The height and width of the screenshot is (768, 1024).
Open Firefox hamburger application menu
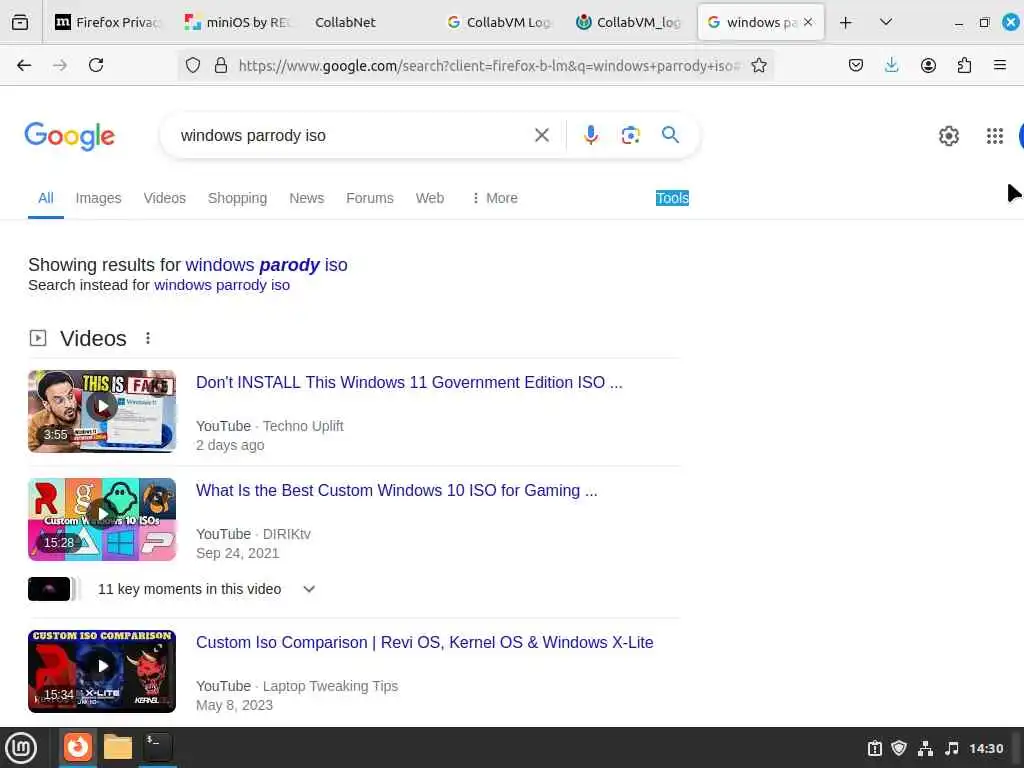(x=1000, y=65)
